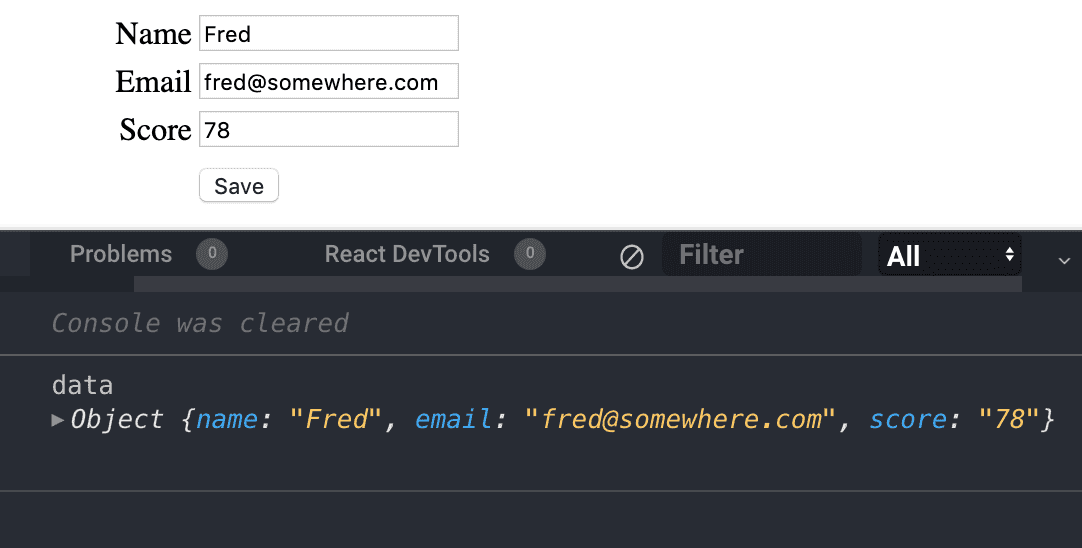Clear the console with the ban icon
Viewport: 1082px width, 548px height.
click(x=632, y=257)
